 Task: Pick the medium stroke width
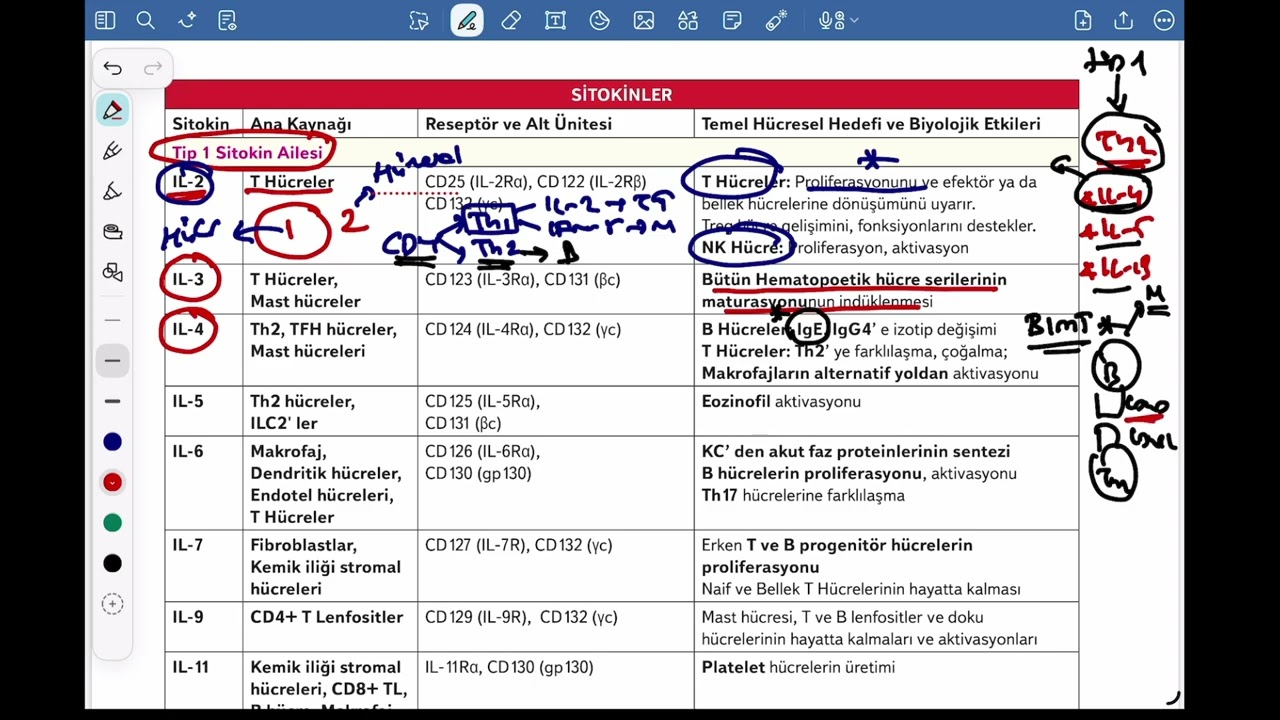pos(112,360)
